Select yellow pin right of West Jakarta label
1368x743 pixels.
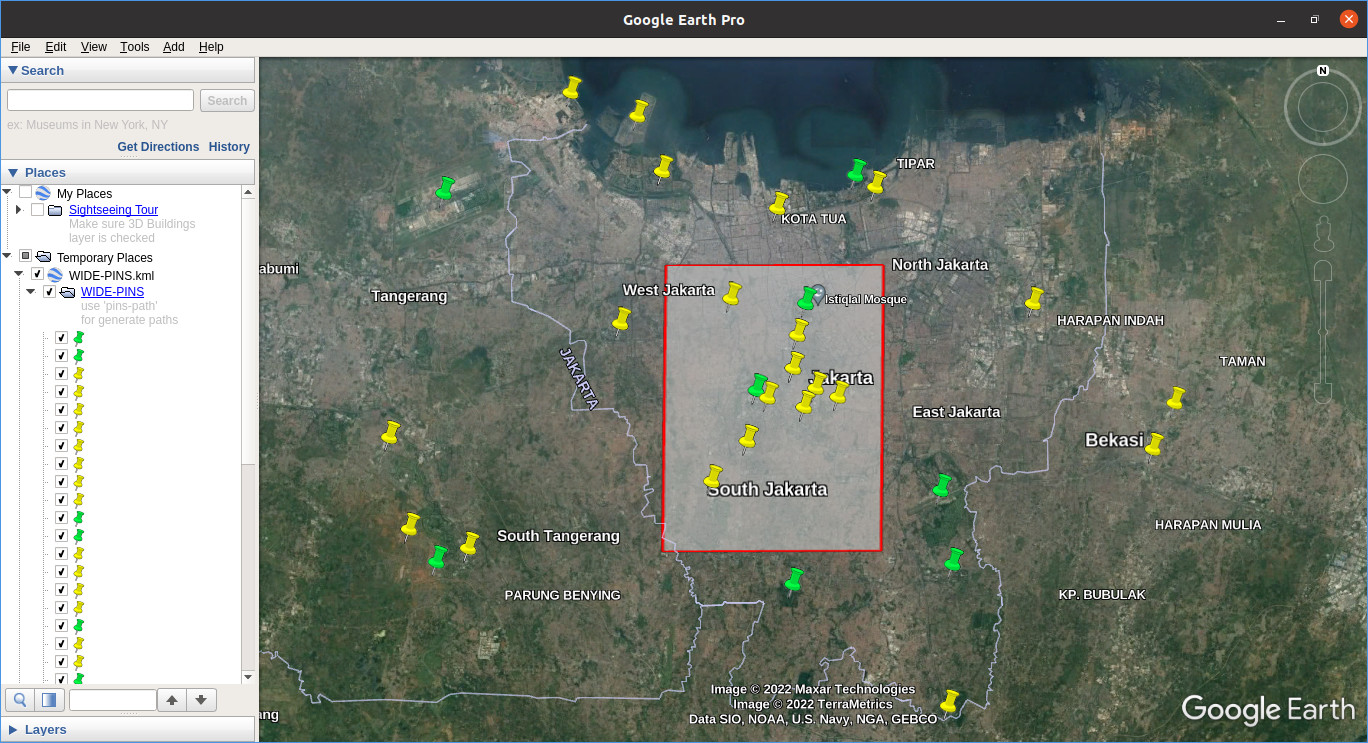(x=732, y=294)
